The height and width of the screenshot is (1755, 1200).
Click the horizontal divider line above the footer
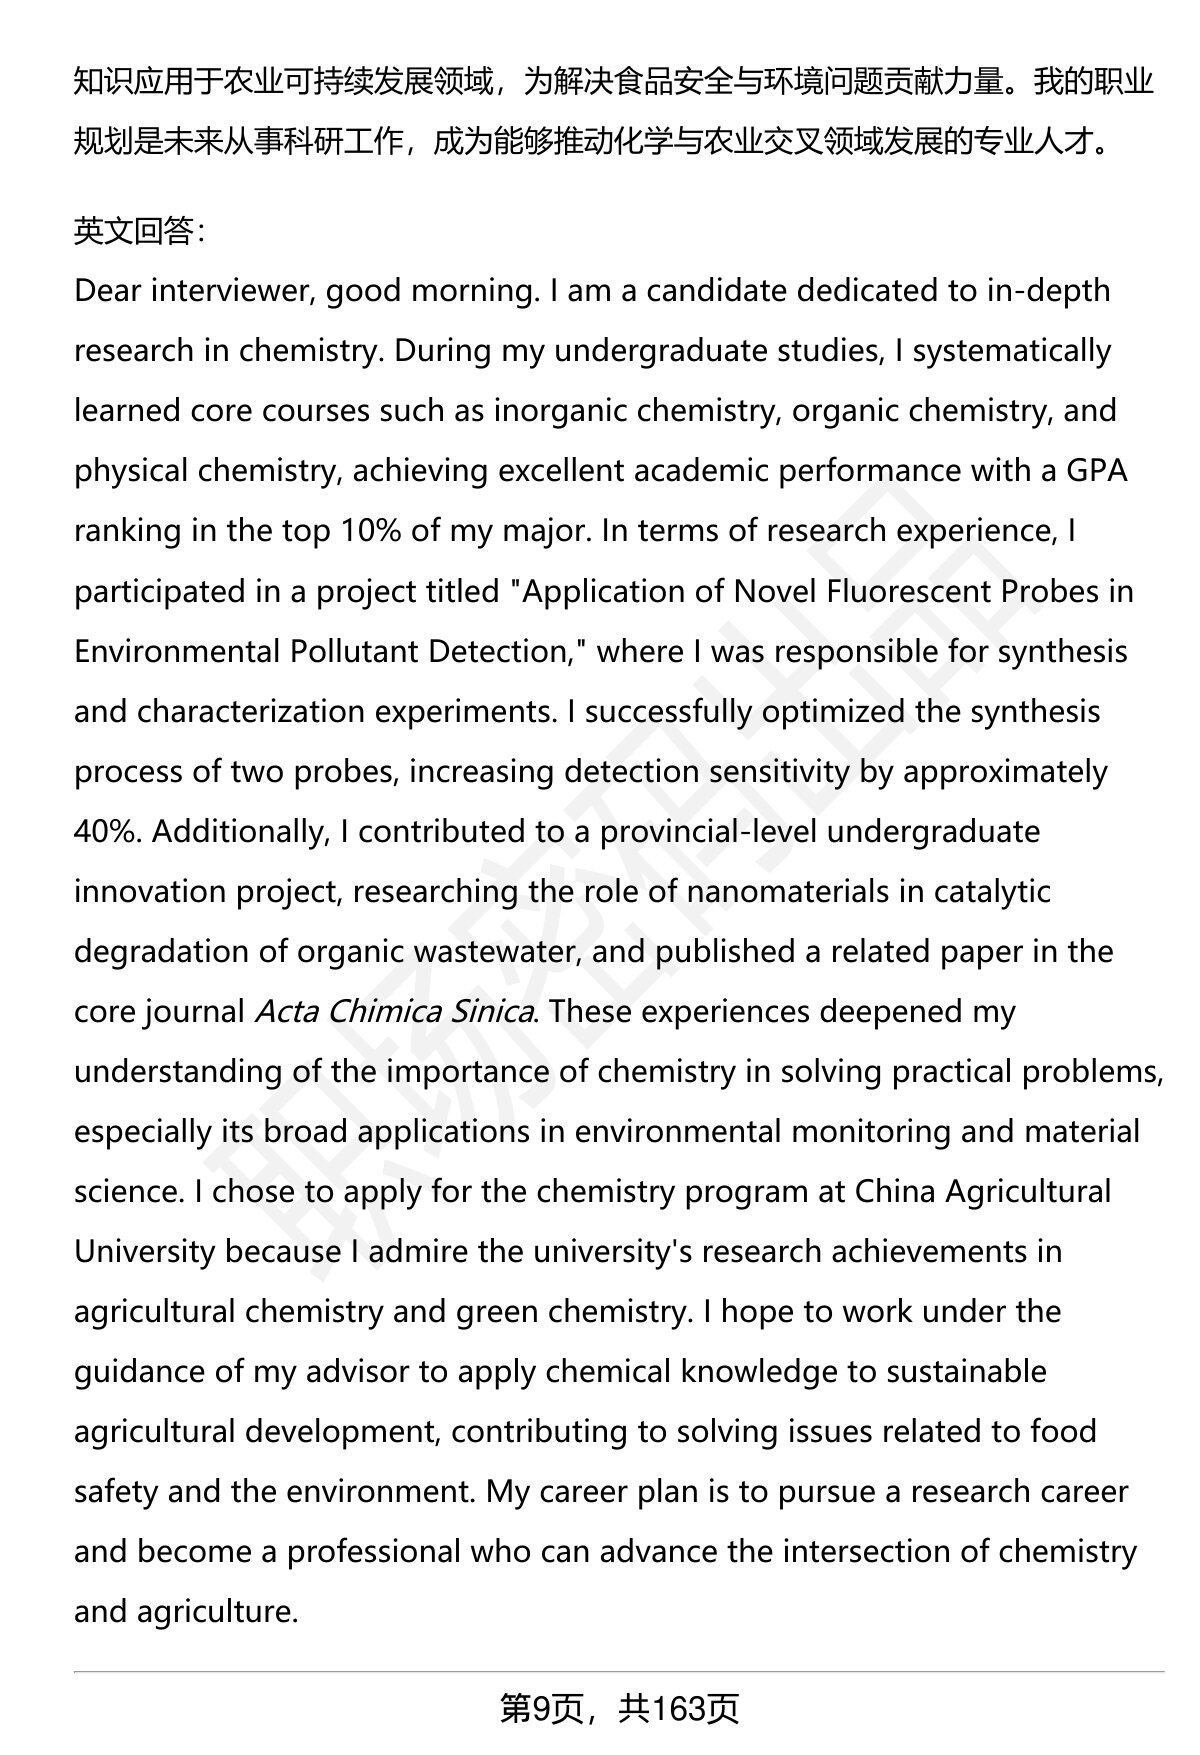[x=619, y=1671]
